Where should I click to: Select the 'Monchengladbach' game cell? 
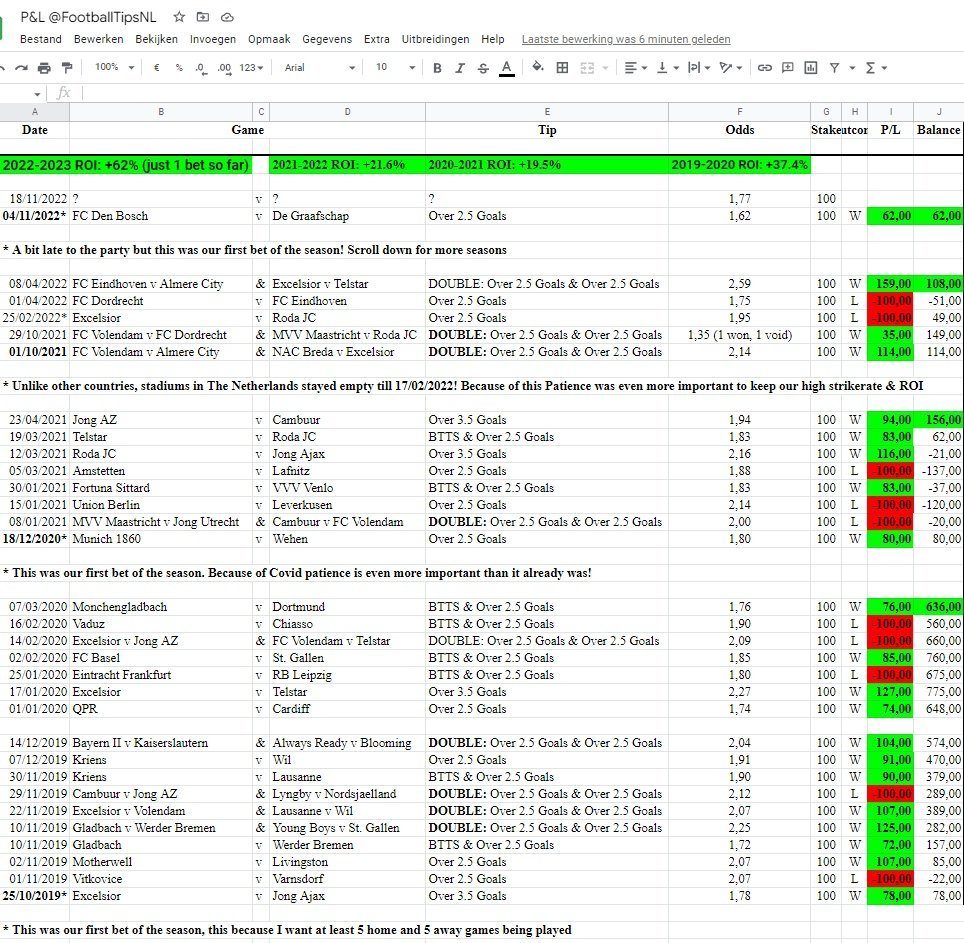(x=161, y=607)
